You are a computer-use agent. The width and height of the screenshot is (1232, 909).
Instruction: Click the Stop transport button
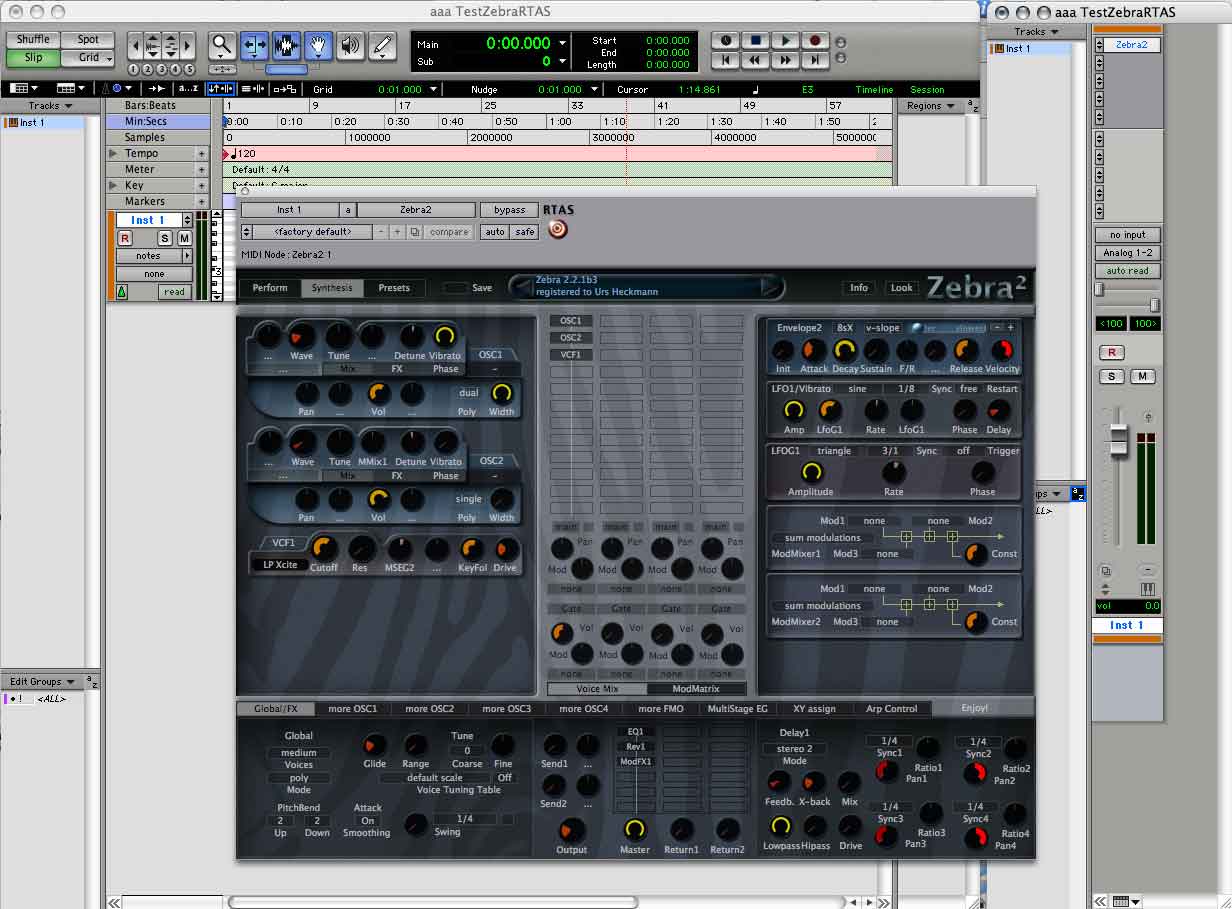click(755, 41)
